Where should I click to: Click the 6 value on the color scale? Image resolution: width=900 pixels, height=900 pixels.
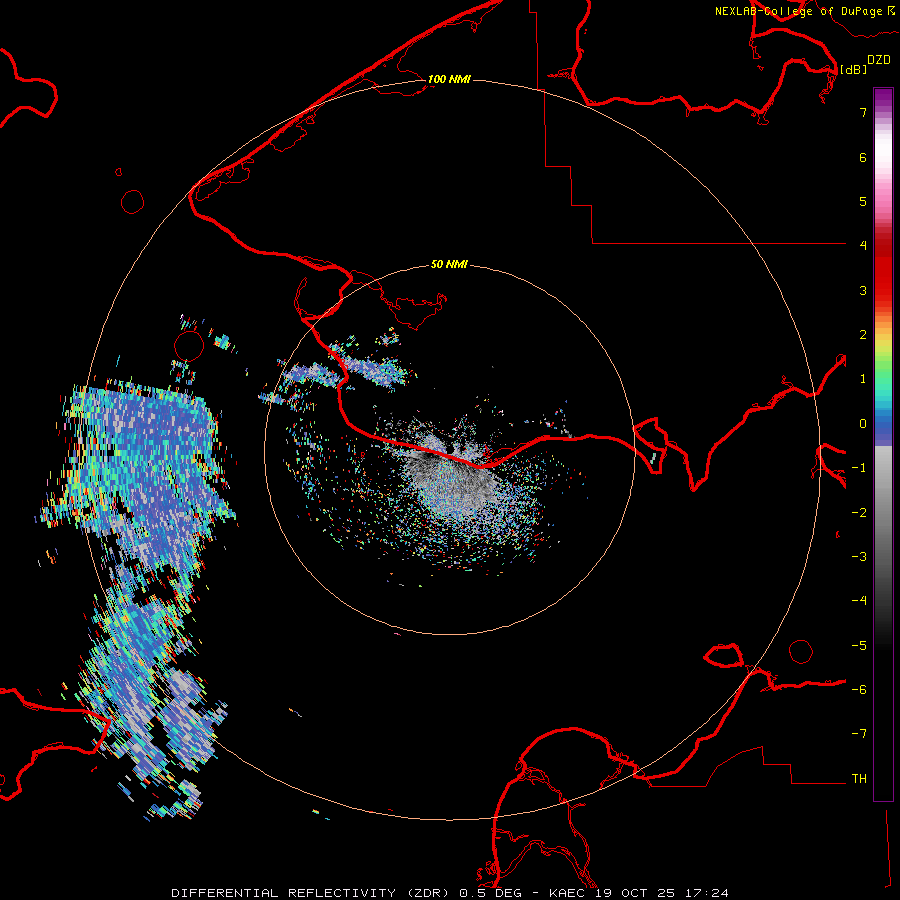(863, 157)
